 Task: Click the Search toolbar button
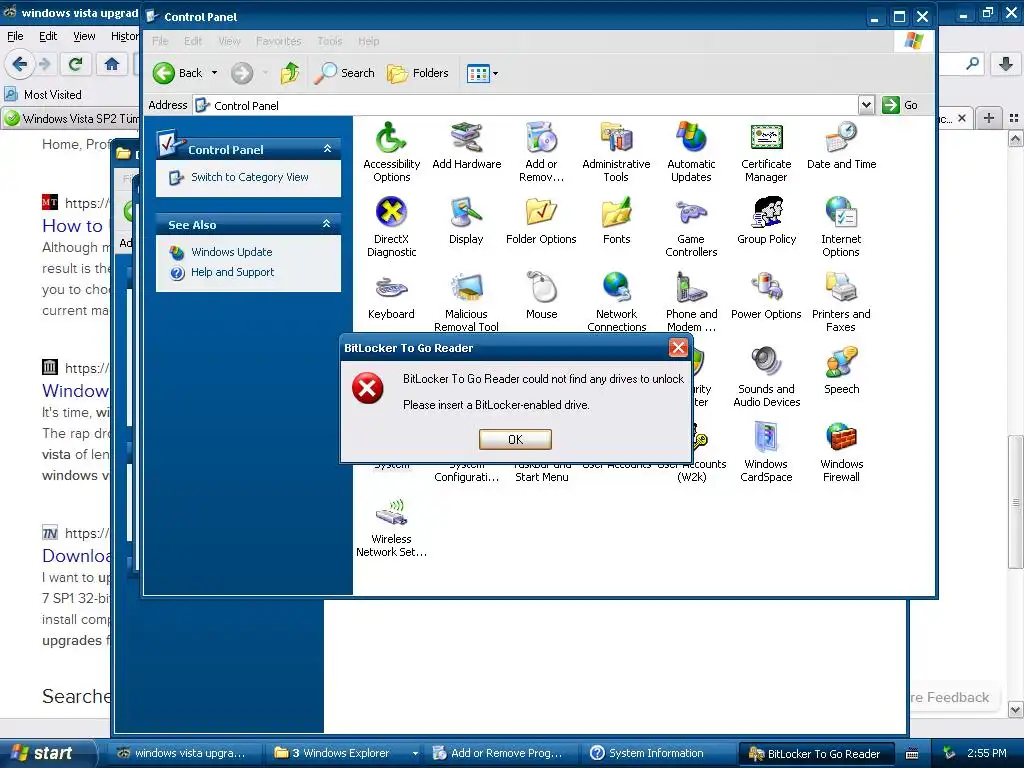[x=344, y=73]
